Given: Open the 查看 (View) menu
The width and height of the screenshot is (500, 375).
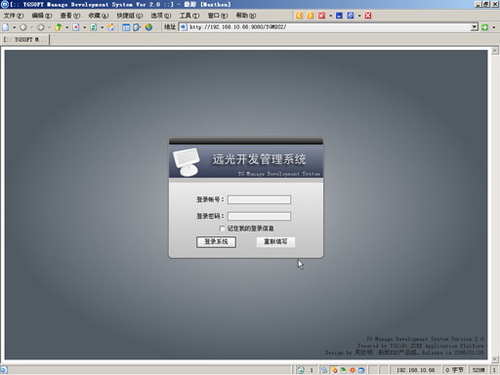Looking at the screenshot, I should [x=70, y=16].
